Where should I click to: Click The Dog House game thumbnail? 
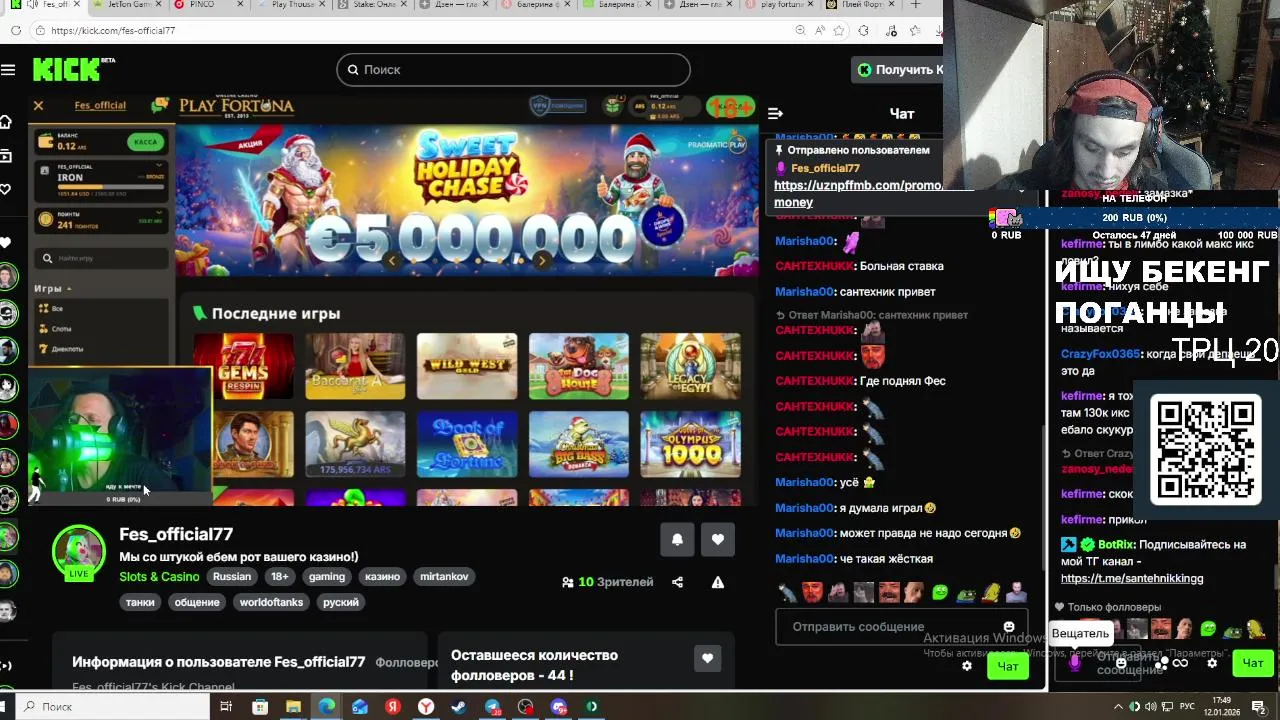point(579,366)
